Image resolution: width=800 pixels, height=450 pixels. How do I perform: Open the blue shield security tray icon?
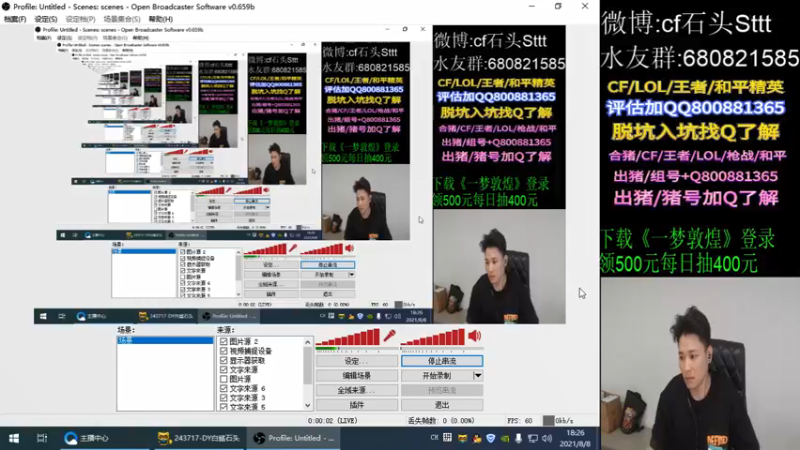490,438
